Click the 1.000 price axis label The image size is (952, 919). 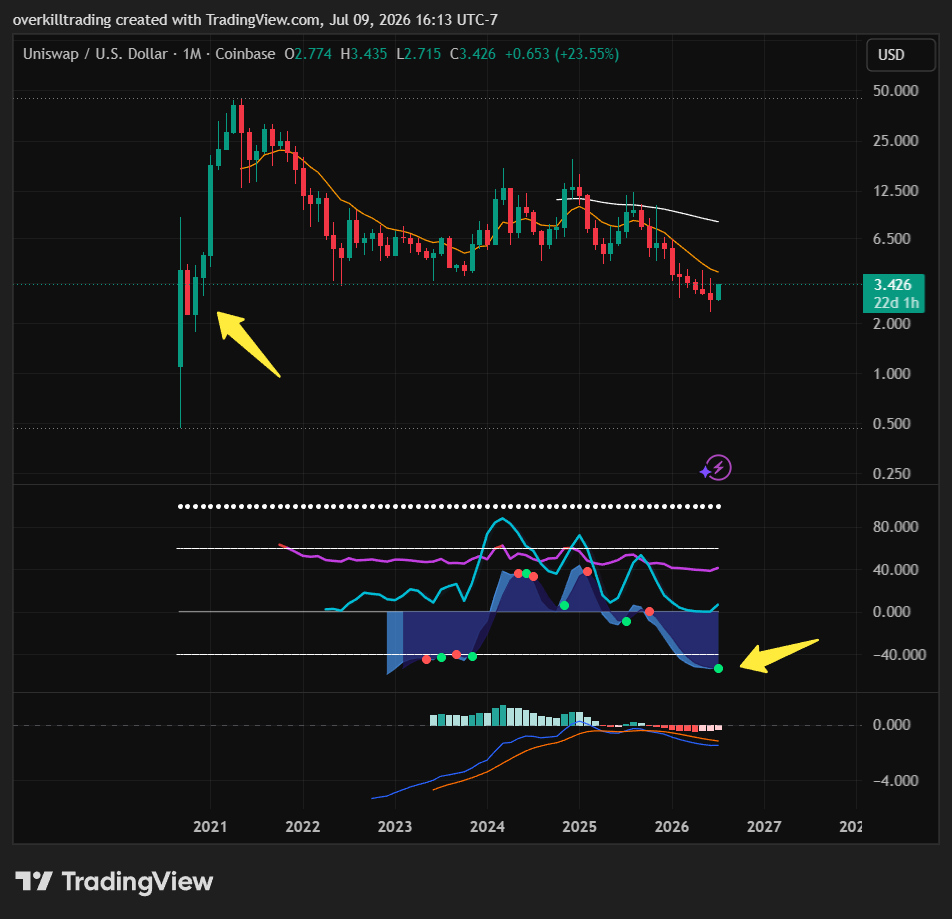pos(892,374)
